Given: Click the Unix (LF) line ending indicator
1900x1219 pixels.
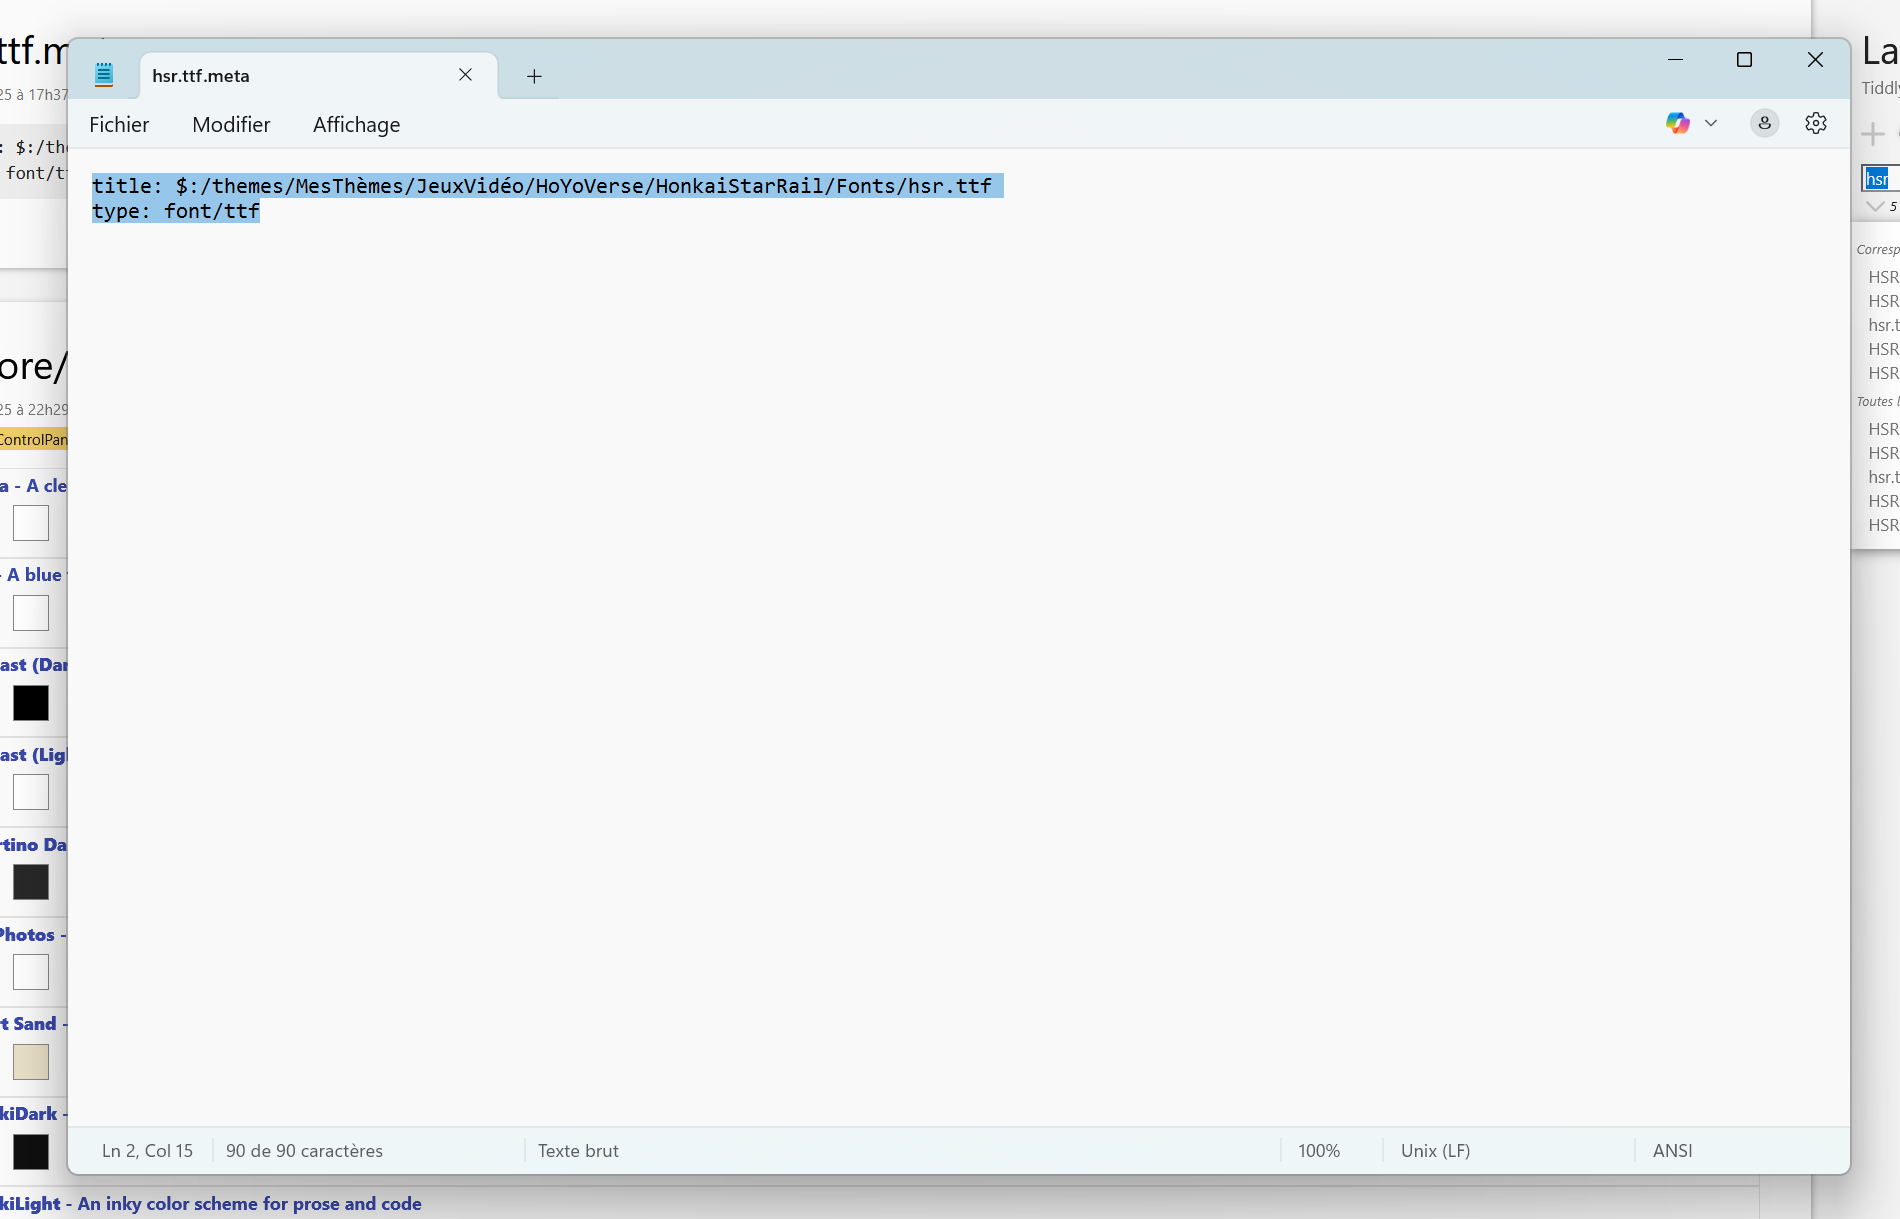Looking at the screenshot, I should click(x=1435, y=1151).
